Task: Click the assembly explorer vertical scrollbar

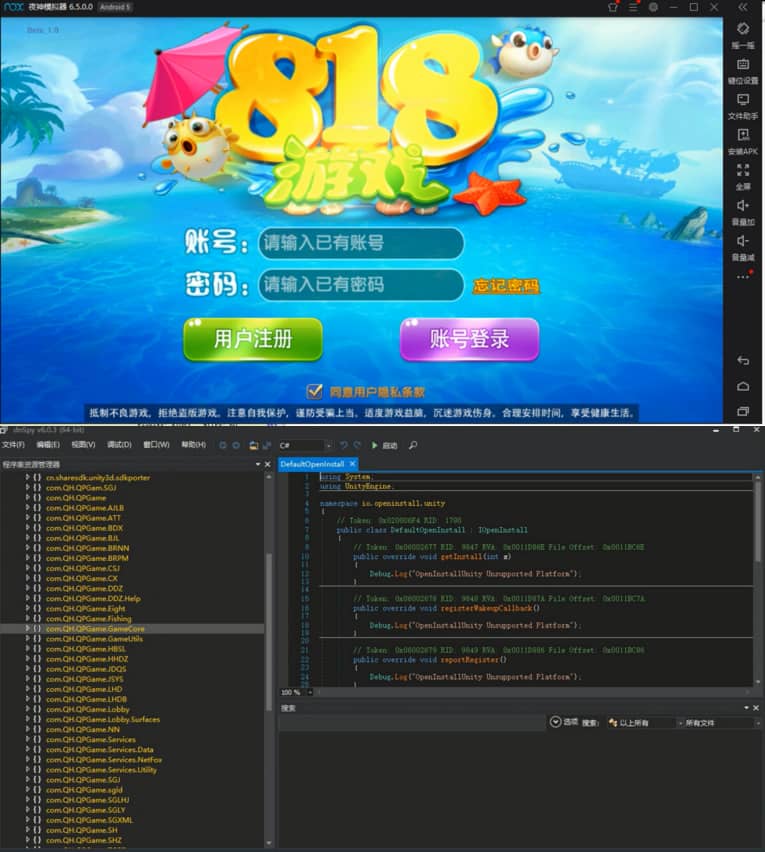Action: [268, 630]
